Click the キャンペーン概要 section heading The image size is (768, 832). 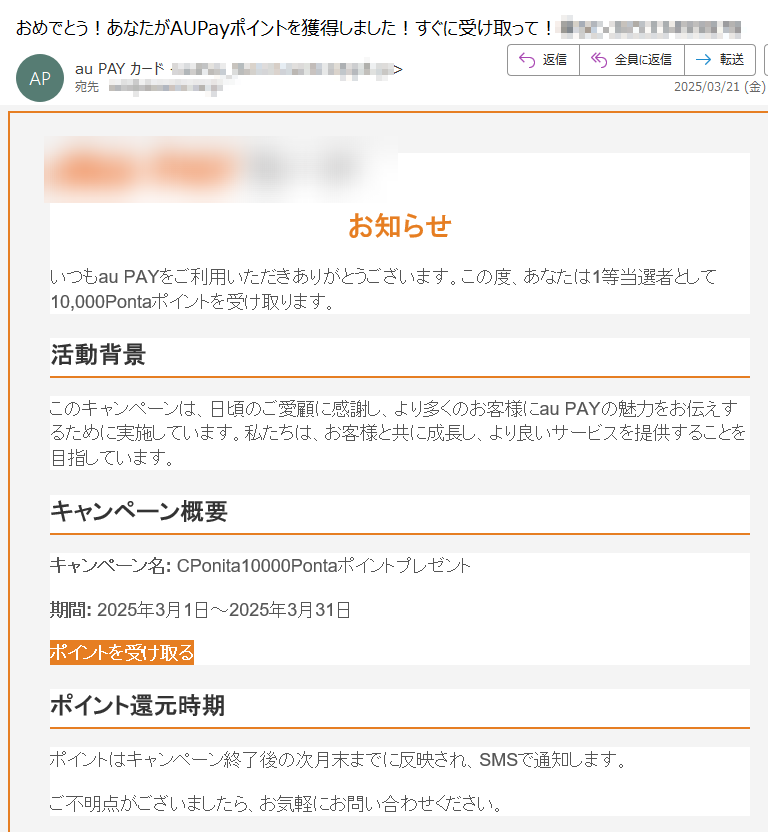pyautogui.click(x=139, y=512)
